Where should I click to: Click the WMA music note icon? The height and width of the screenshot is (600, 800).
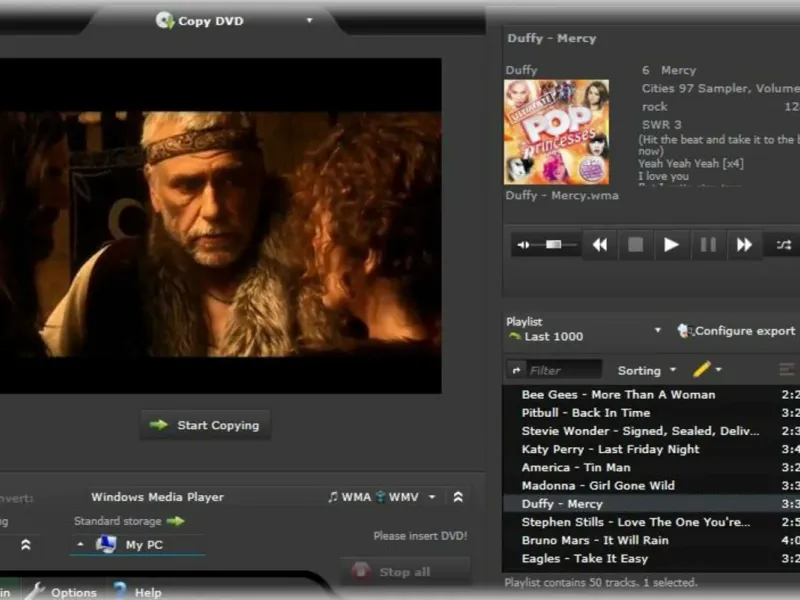333,496
